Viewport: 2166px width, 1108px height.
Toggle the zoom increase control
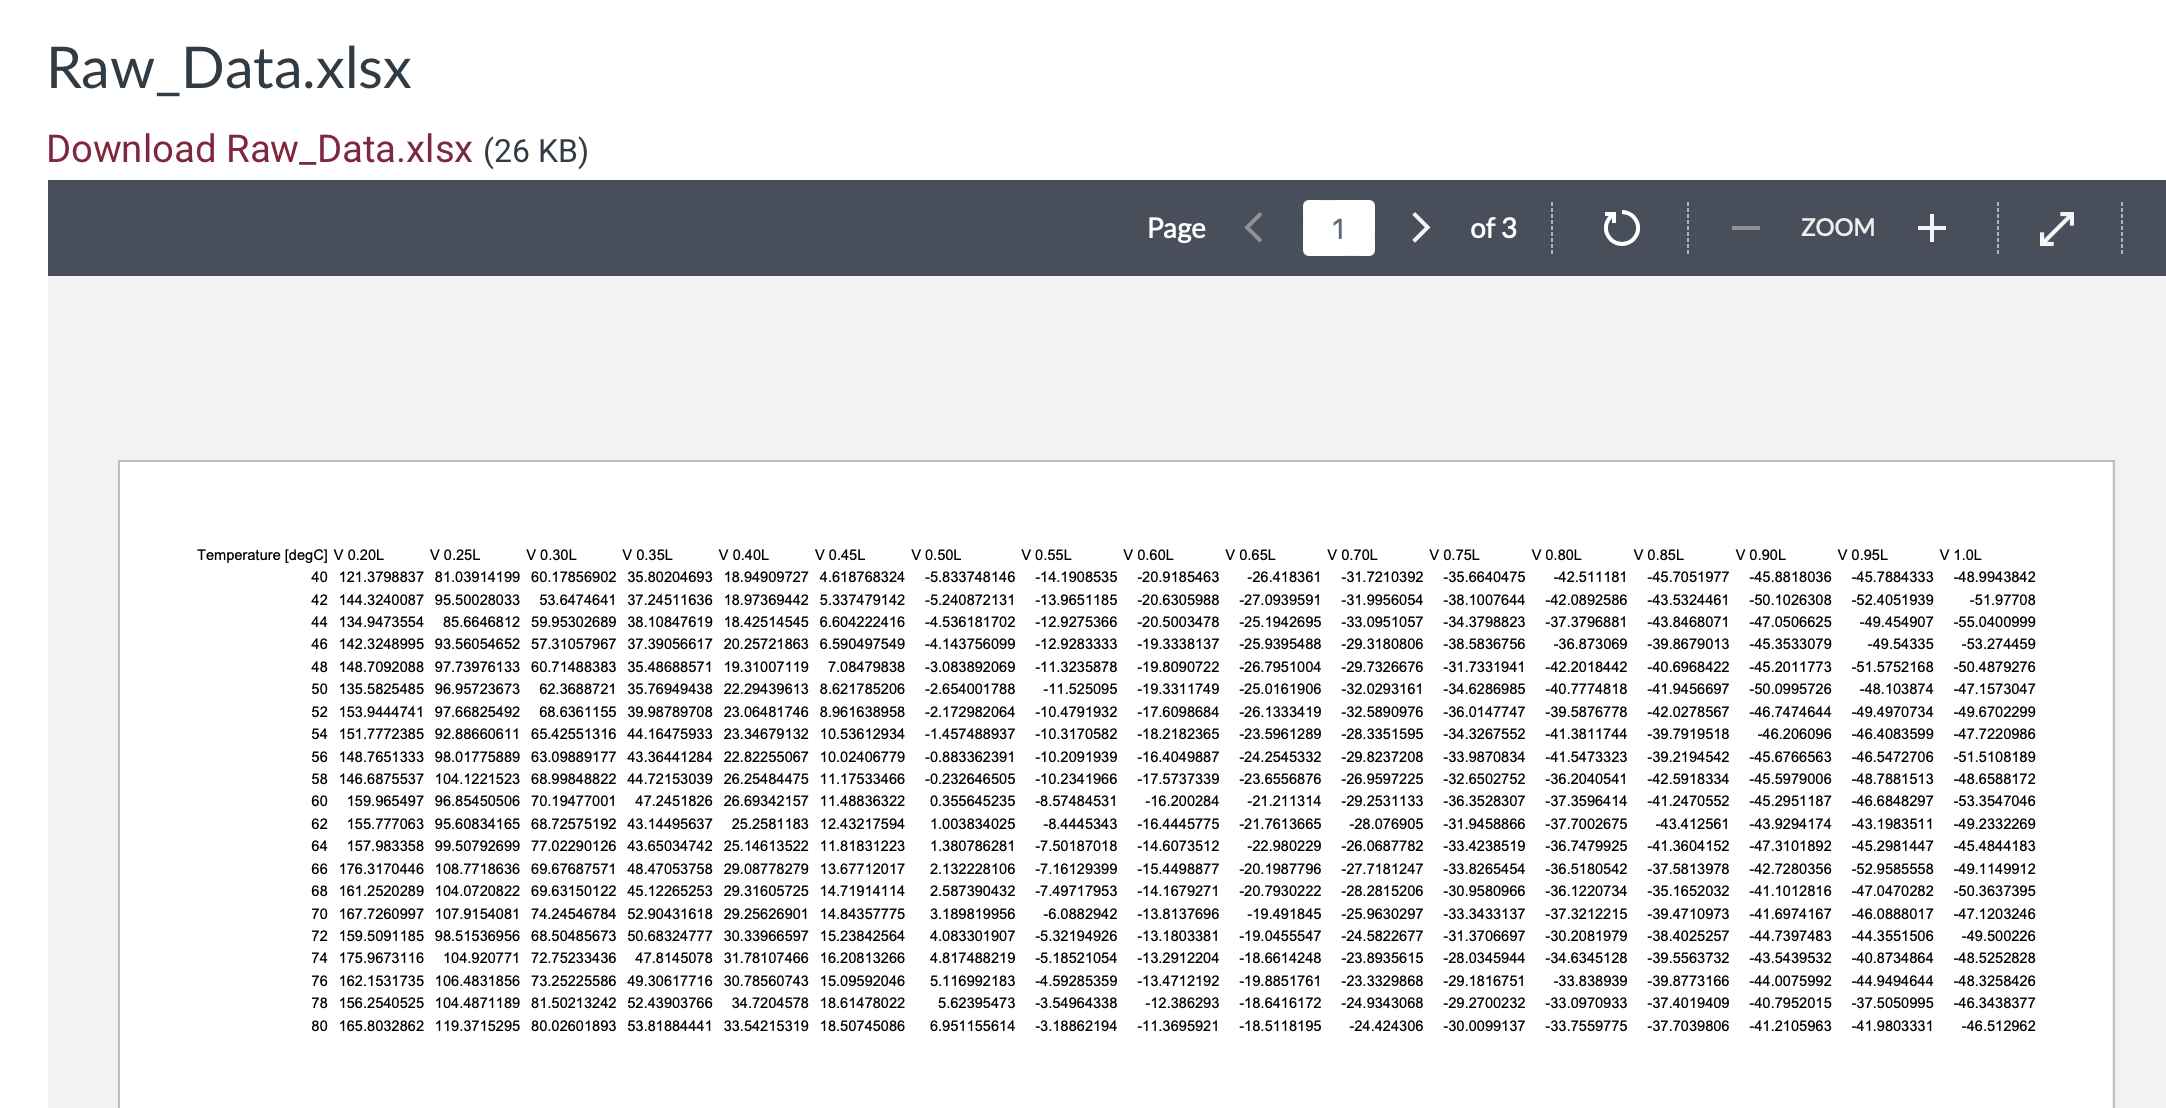pyautogui.click(x=1929, y=230)
